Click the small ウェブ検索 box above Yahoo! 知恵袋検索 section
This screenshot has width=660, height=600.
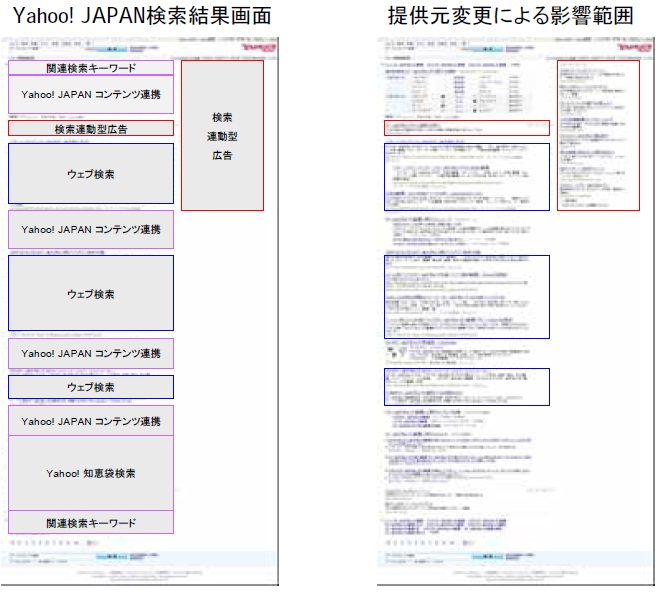coord(91,387)
